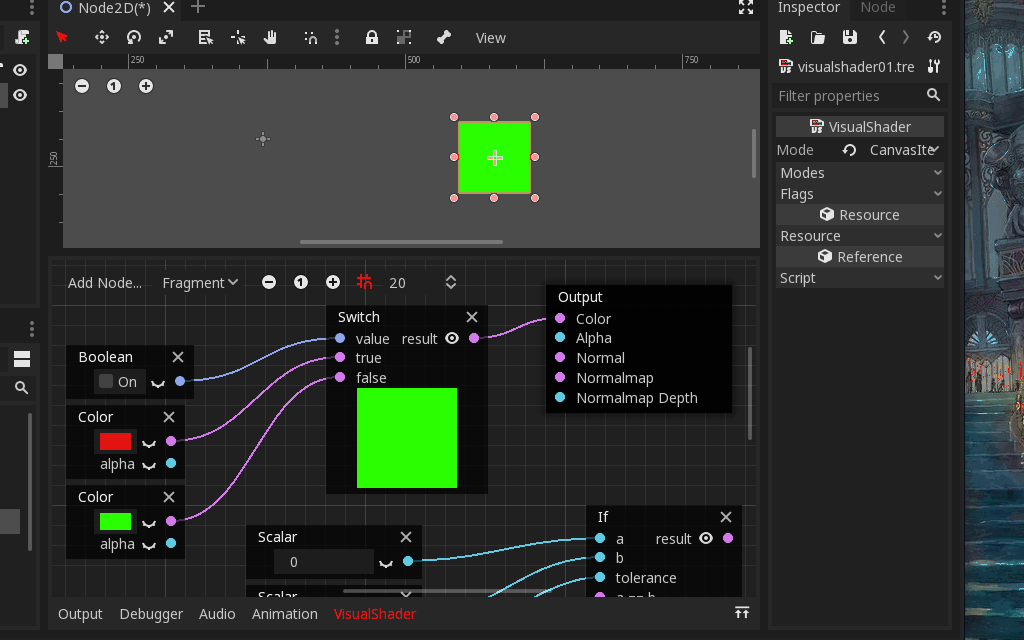The height and width of the screenshot is (640, 1024).
Task: Zoom out the shader graph
Action: click(x=268, y=282)
